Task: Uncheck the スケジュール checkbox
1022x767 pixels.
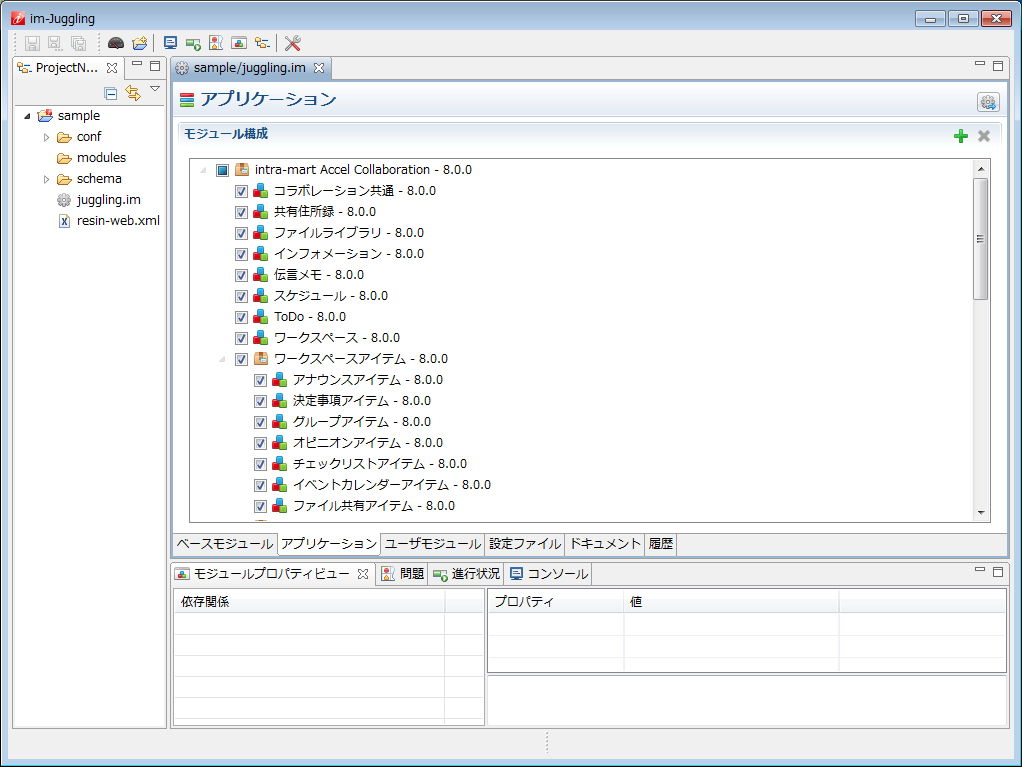Action: 241,297
